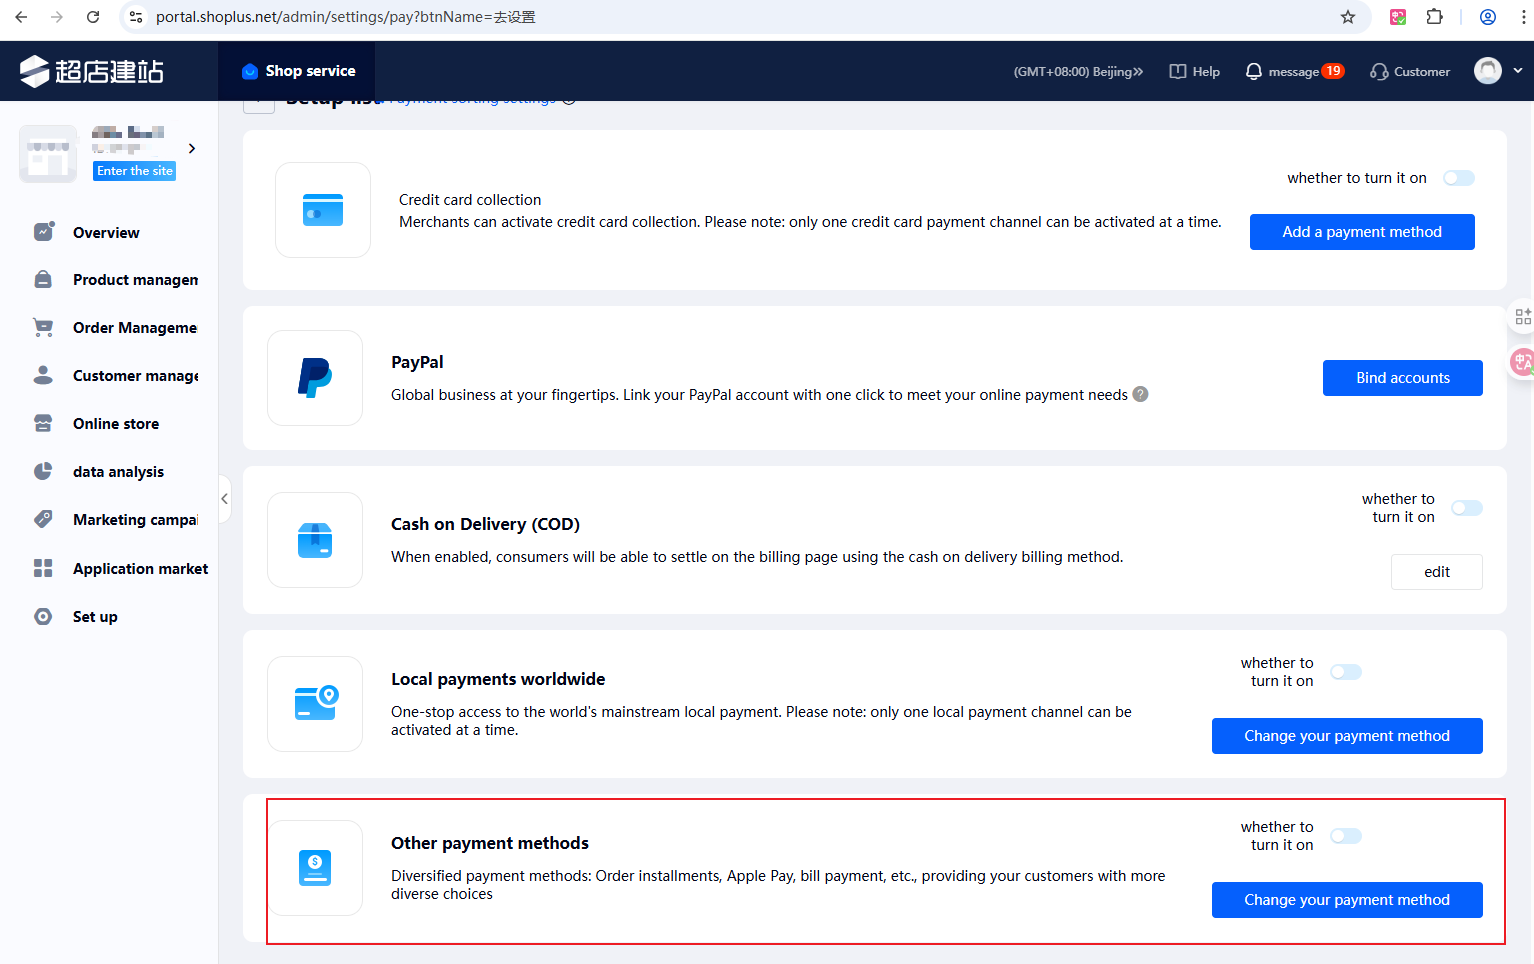Open the Beijing timezone selector

pos(1077,71)
